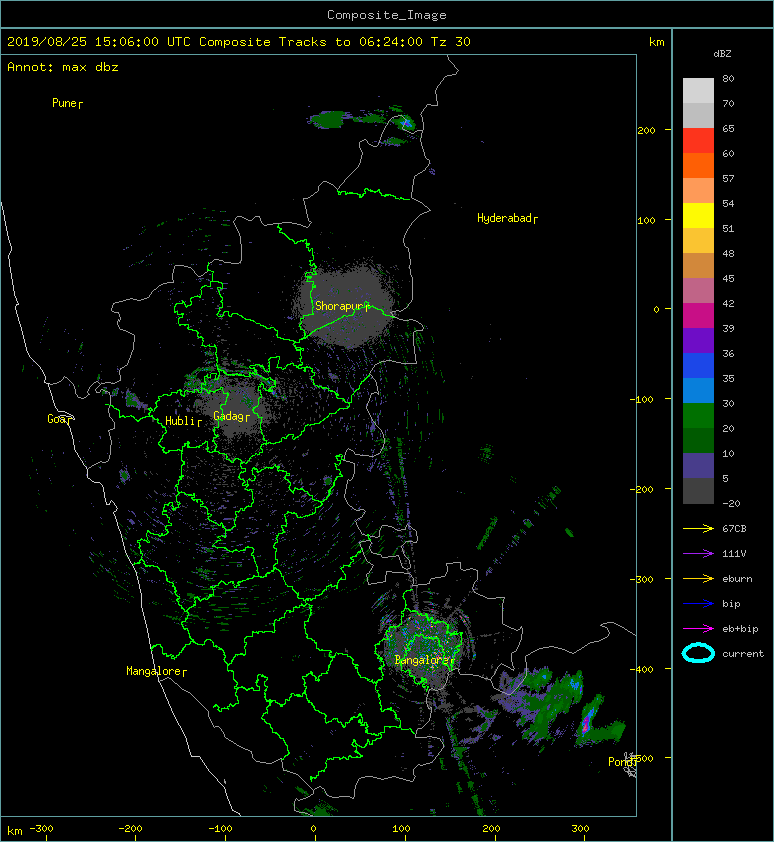Click the Composite_Image title text

click(x=387, y=15)
